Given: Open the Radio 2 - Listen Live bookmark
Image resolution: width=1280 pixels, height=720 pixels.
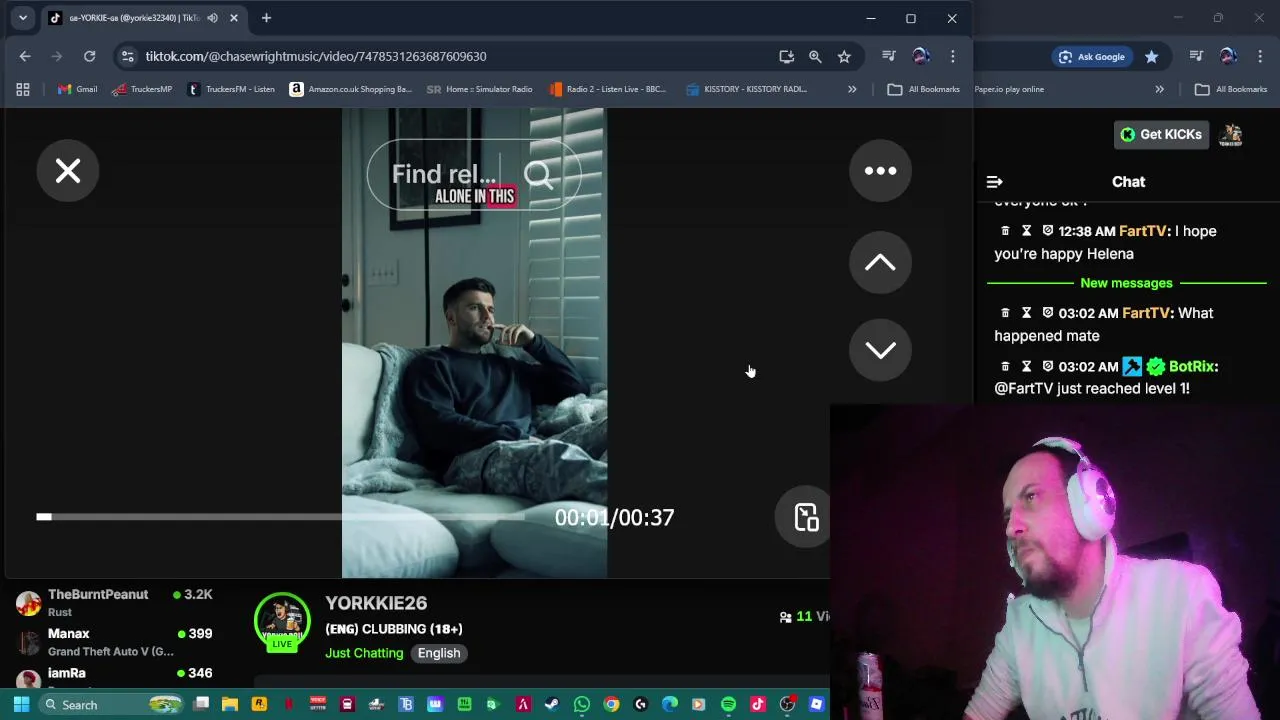Looking at the screenshot, I should coord(608,89).
